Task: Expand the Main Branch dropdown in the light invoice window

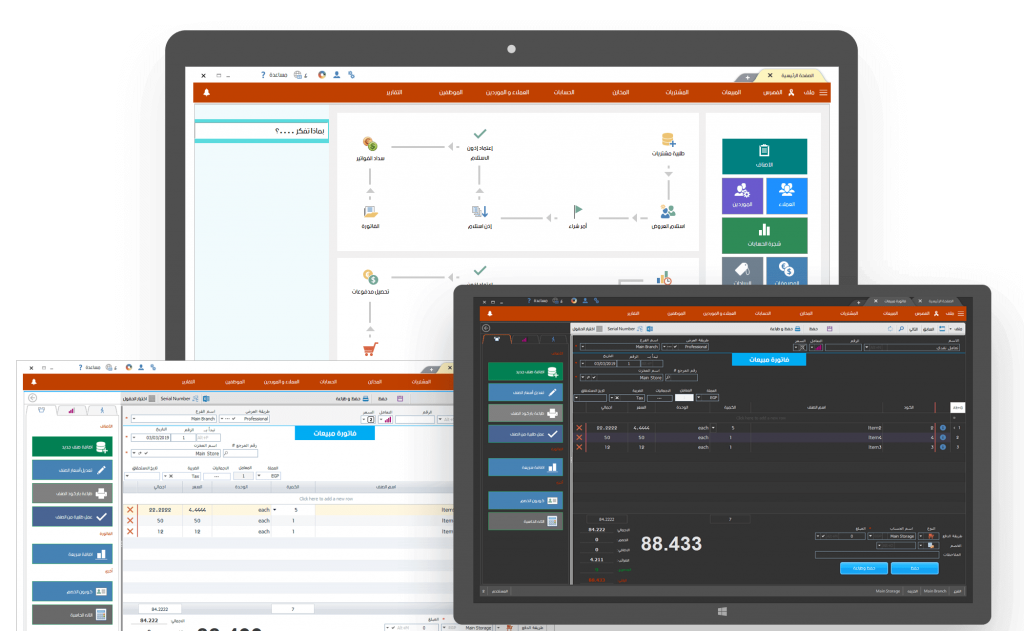Action: 134,419
